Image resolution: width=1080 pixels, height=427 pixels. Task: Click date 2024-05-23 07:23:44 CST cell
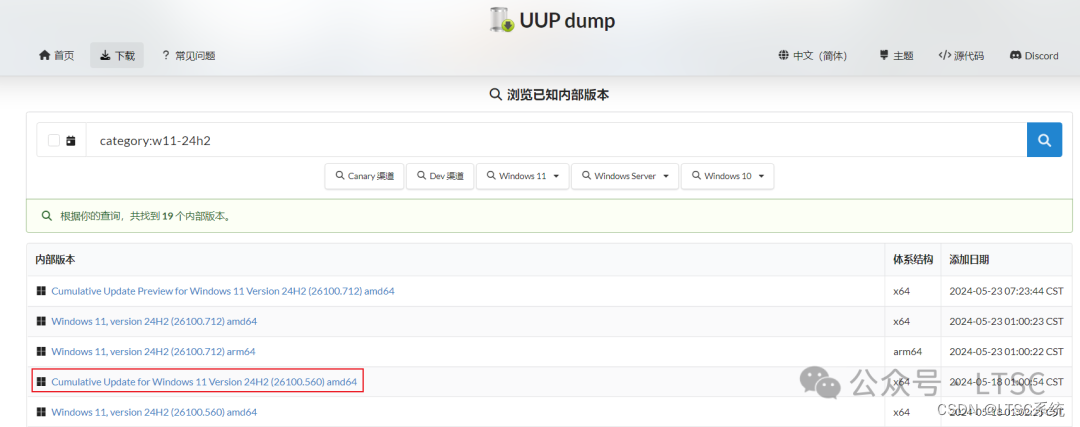click(x=1006, y=291)
